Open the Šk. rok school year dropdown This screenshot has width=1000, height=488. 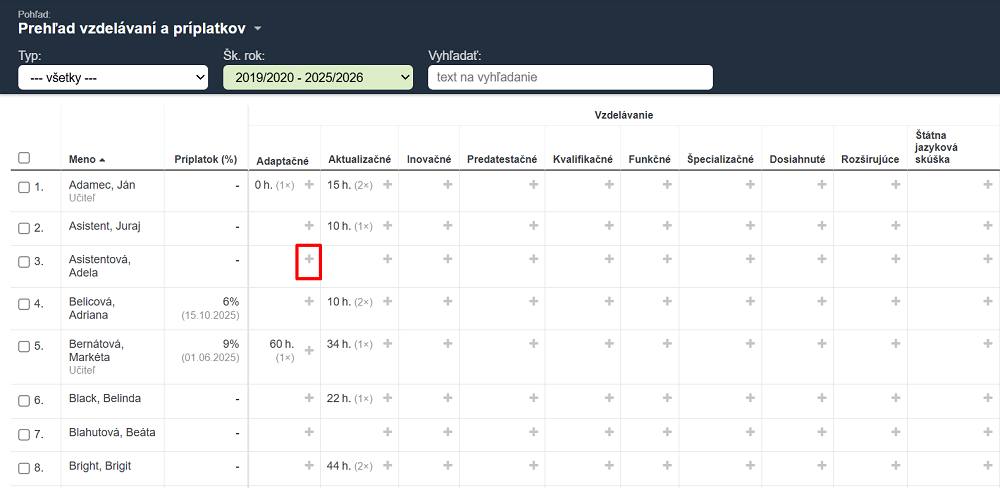pos(318,78)
